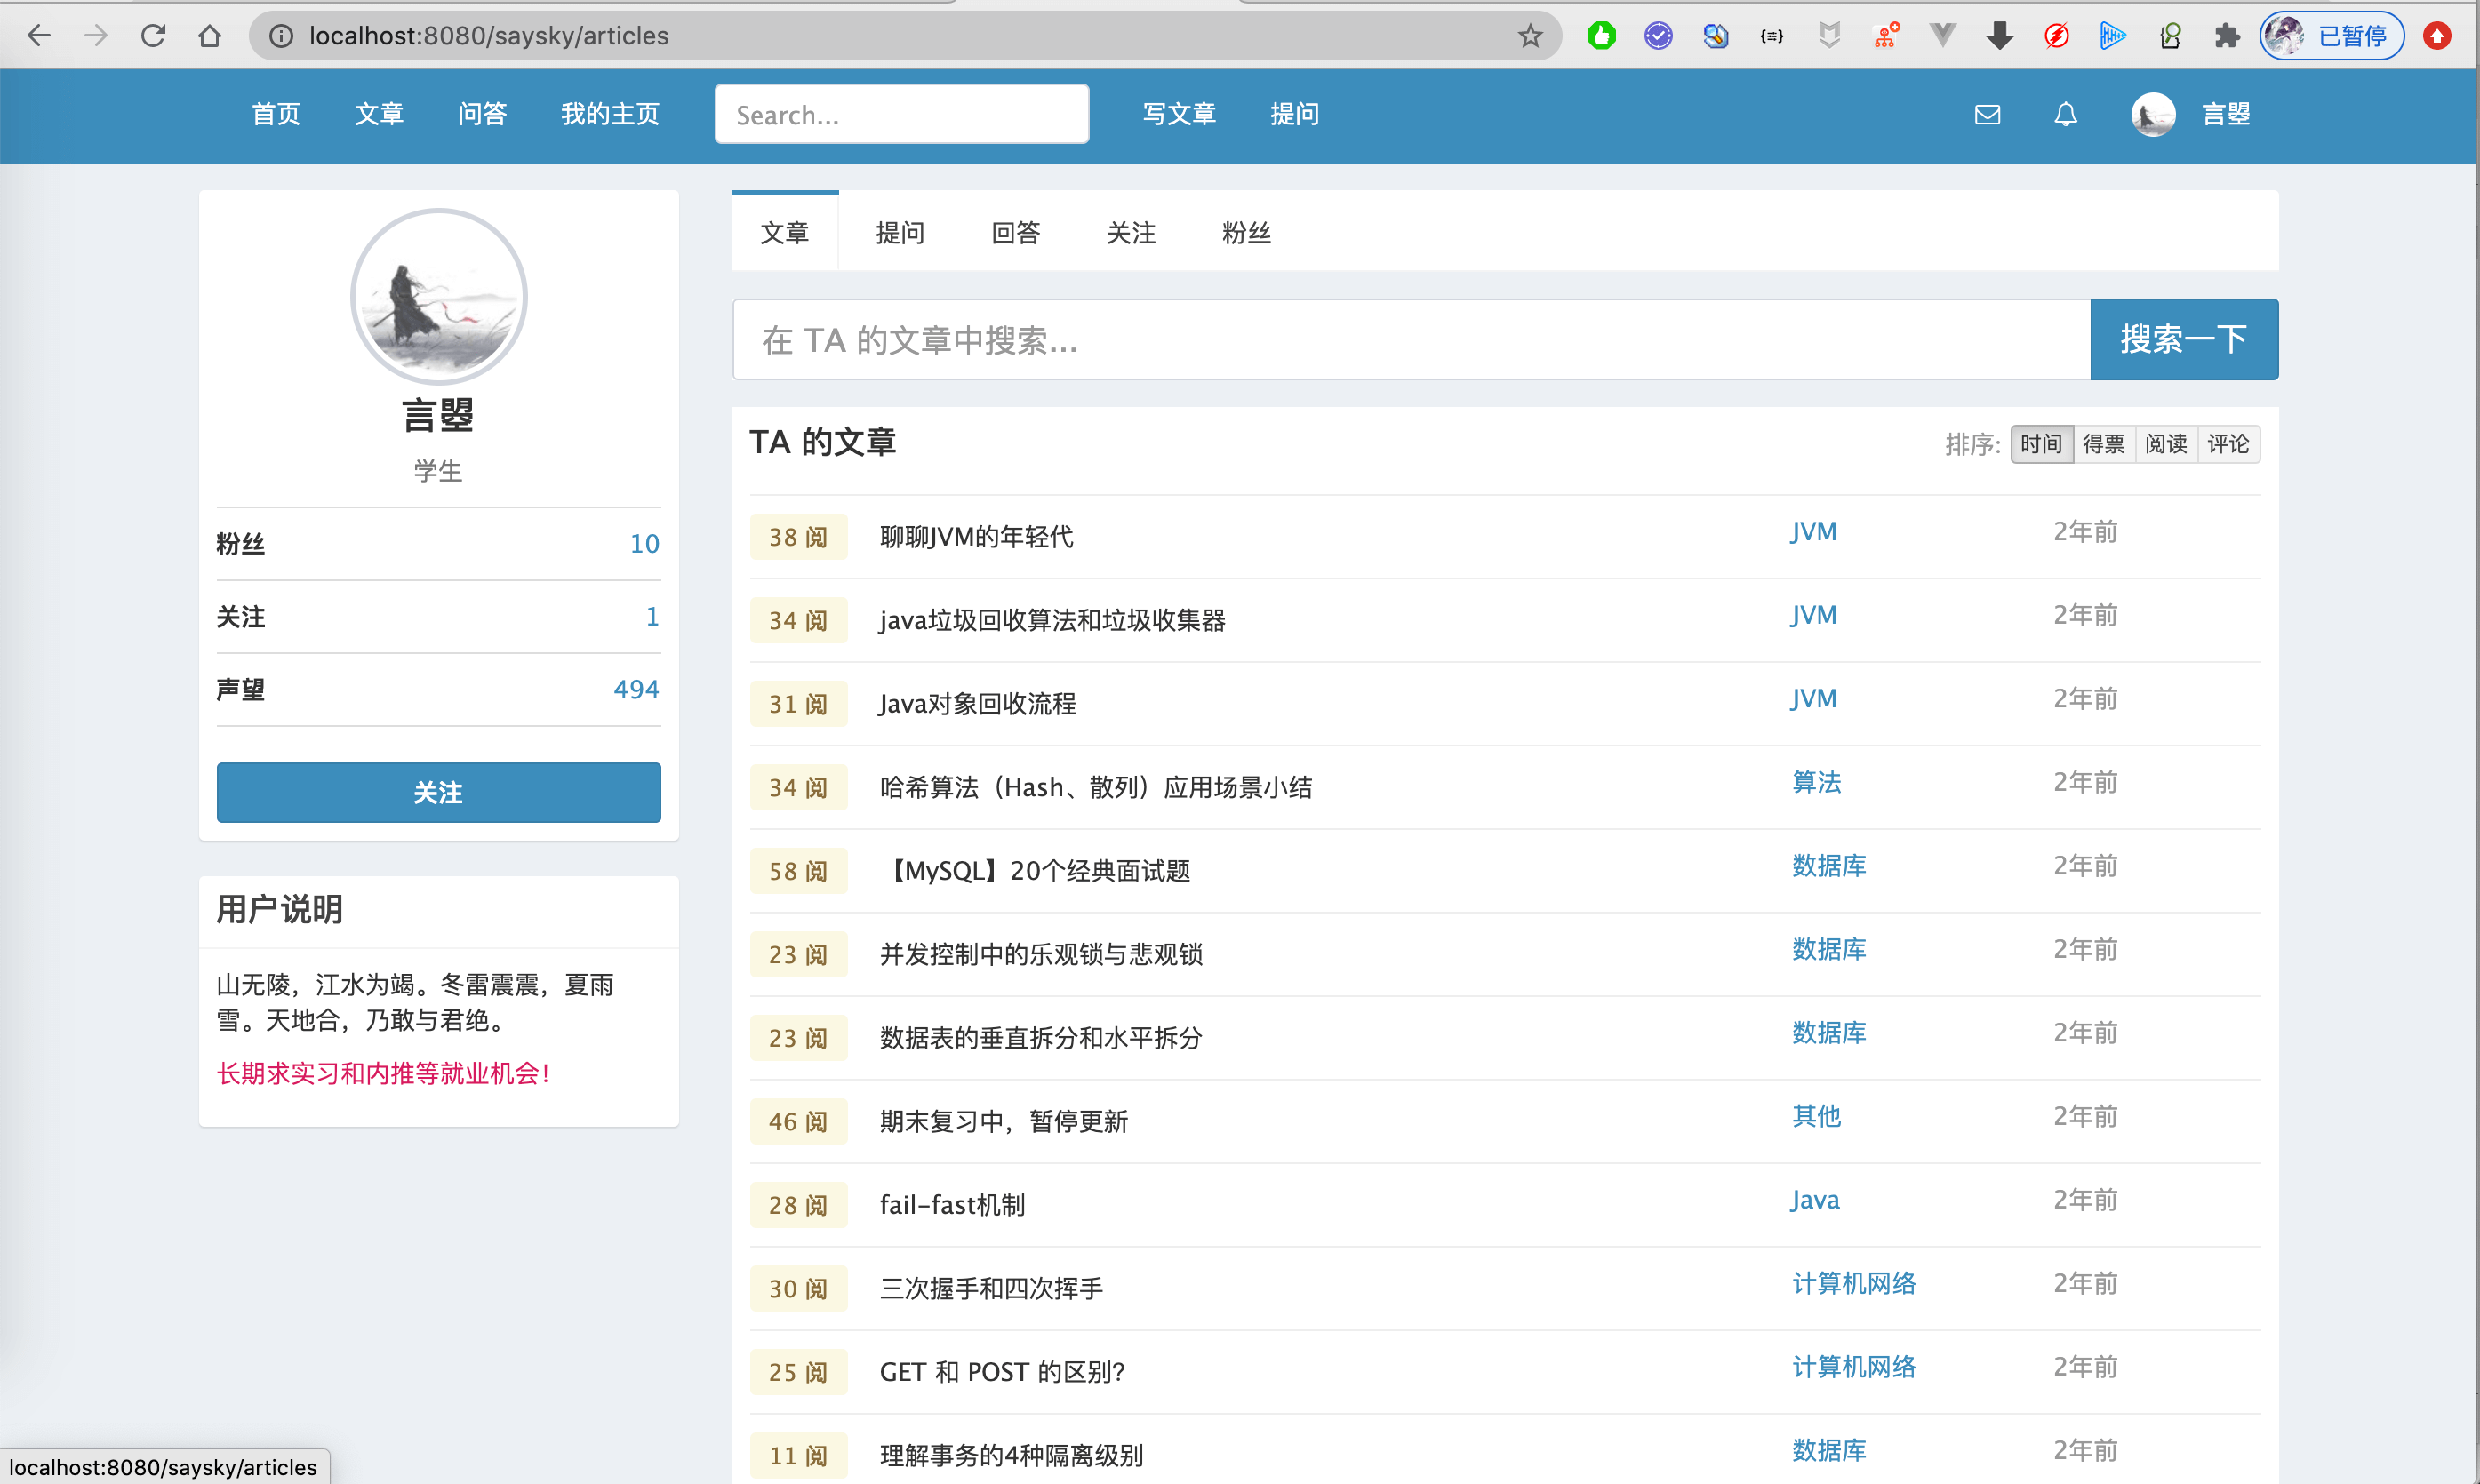Image resolution: width=2480 pixels, height=1484 pixels.
Task: Sort articles by 阅读
Action: (2167, 444)
